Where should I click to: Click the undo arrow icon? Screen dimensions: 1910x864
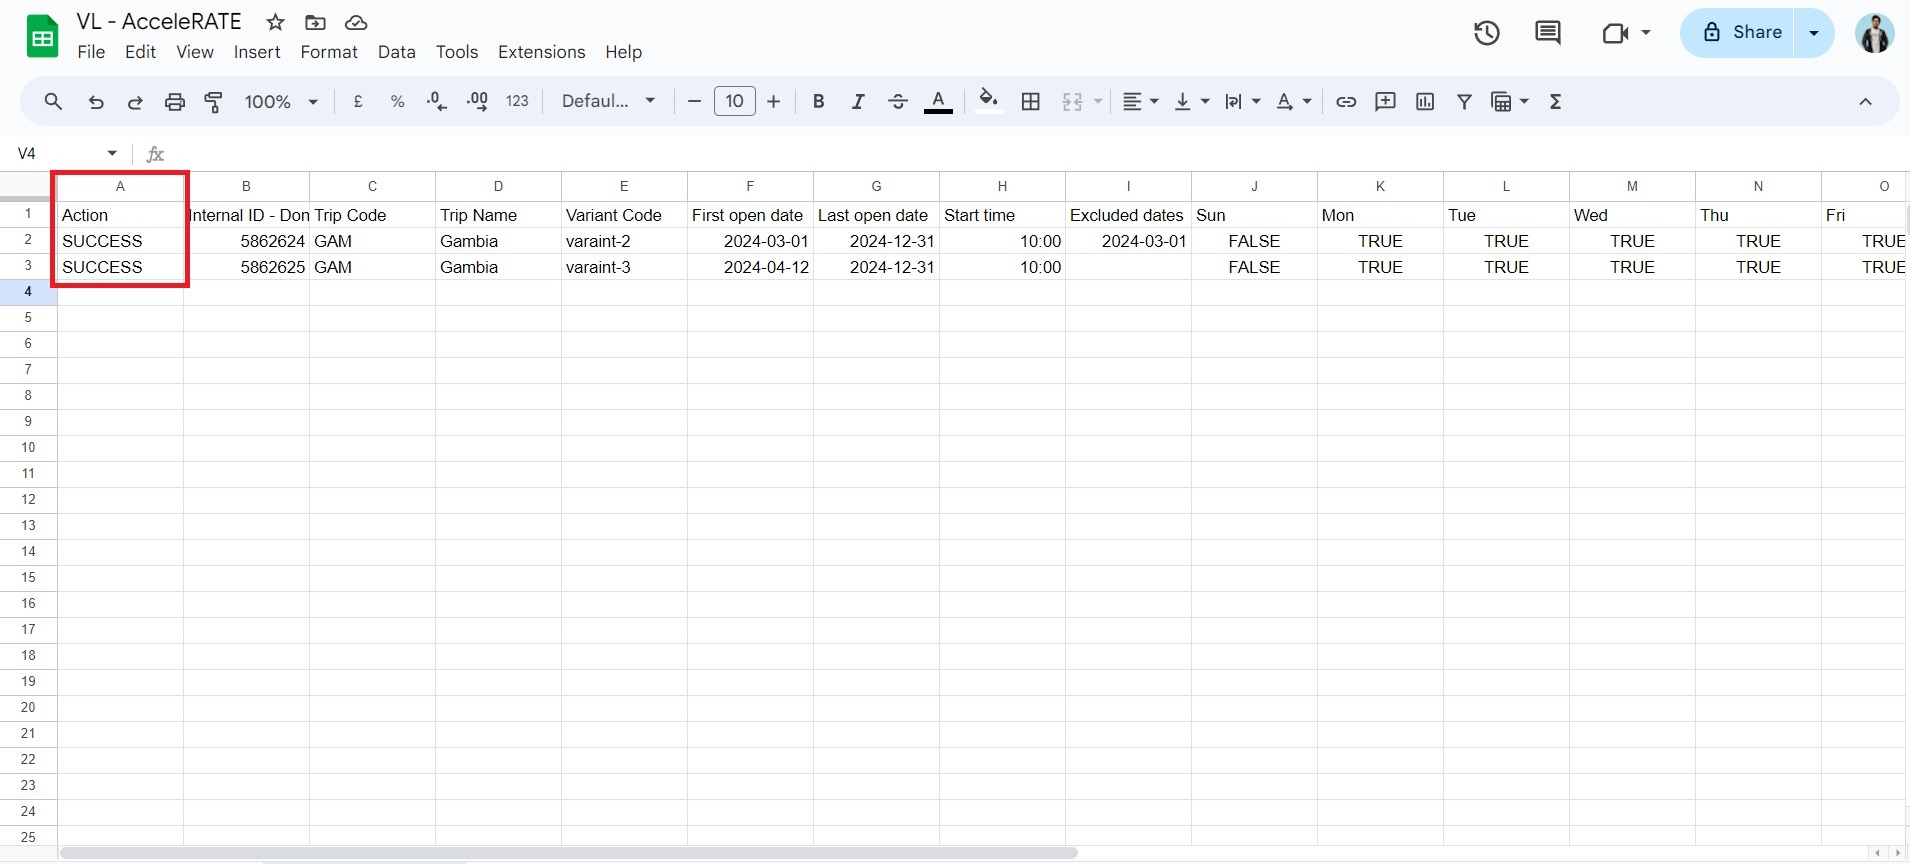(96, 102)
